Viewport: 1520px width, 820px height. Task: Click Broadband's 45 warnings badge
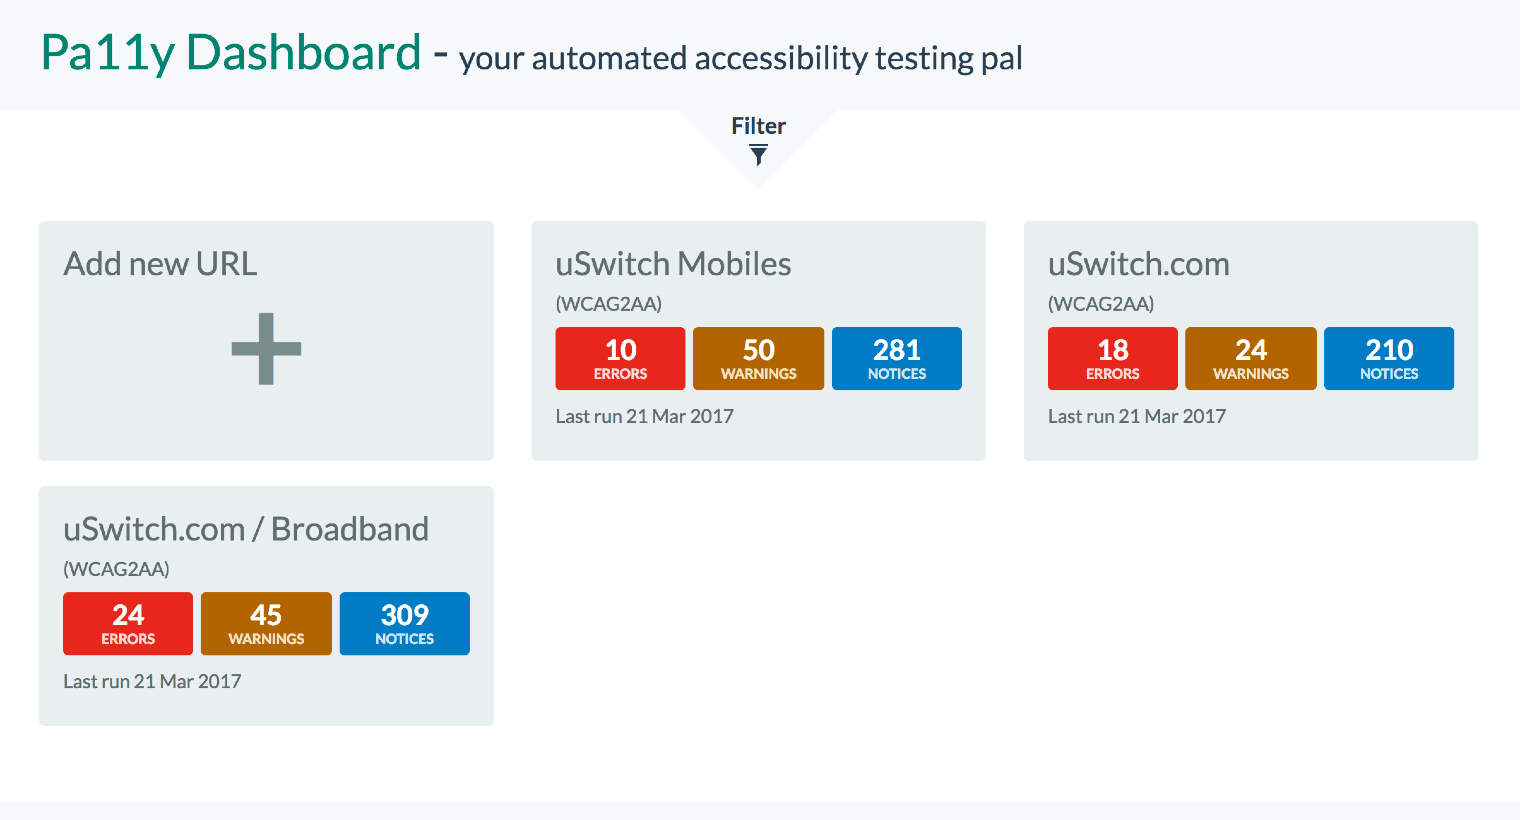click(266, 623)
